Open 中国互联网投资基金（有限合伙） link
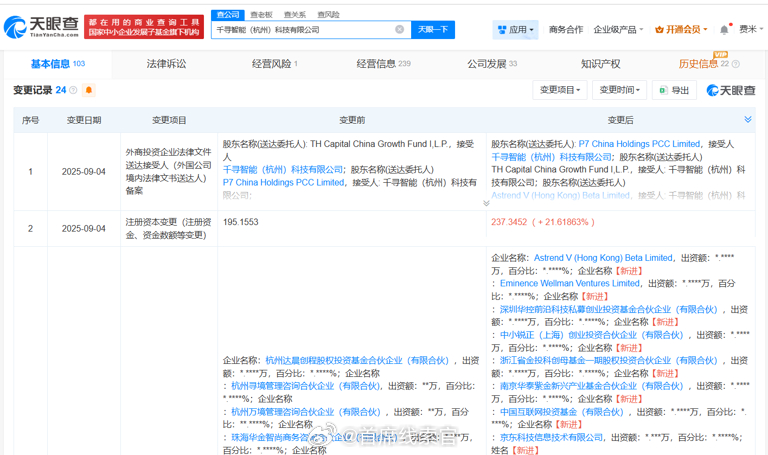 (562, 412)
